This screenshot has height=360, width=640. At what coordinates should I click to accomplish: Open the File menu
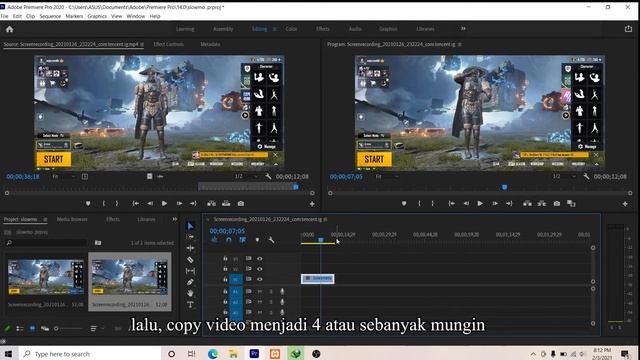point(4,16)
